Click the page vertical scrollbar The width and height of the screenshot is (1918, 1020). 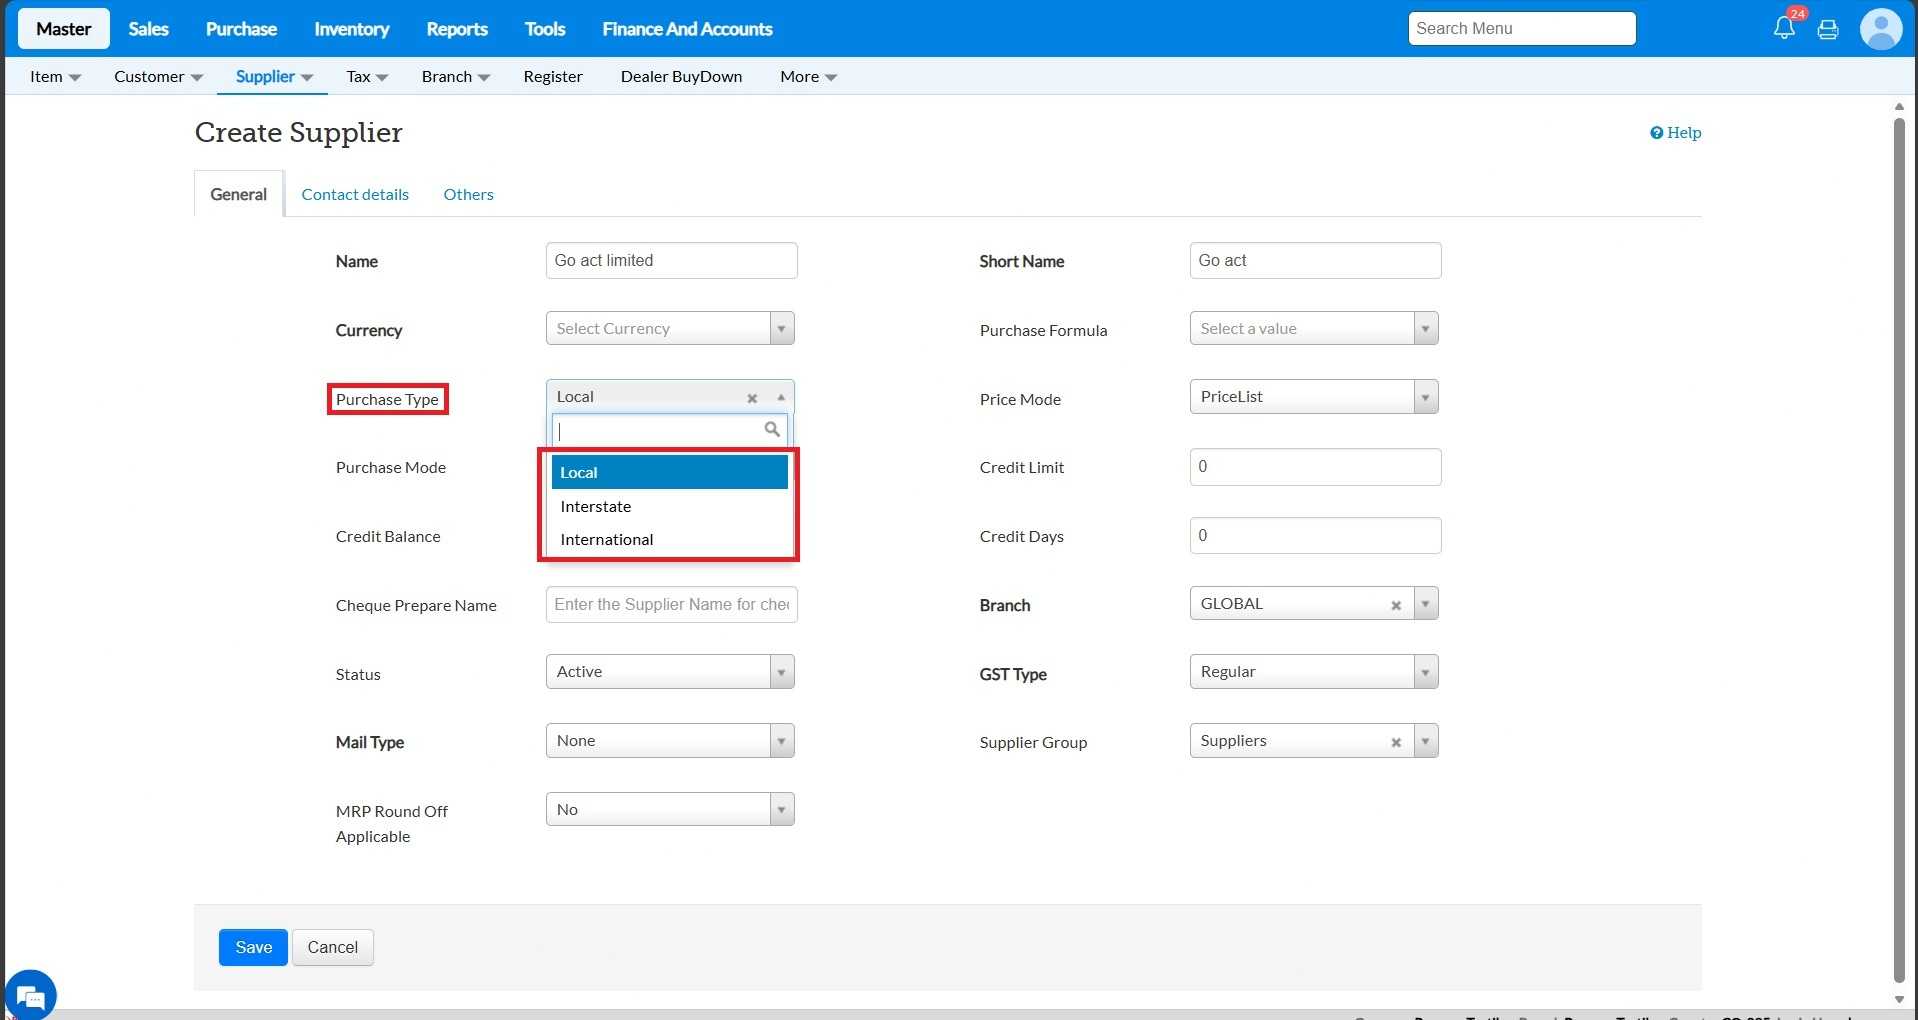pyautogui.click(x=1899, y=550)
